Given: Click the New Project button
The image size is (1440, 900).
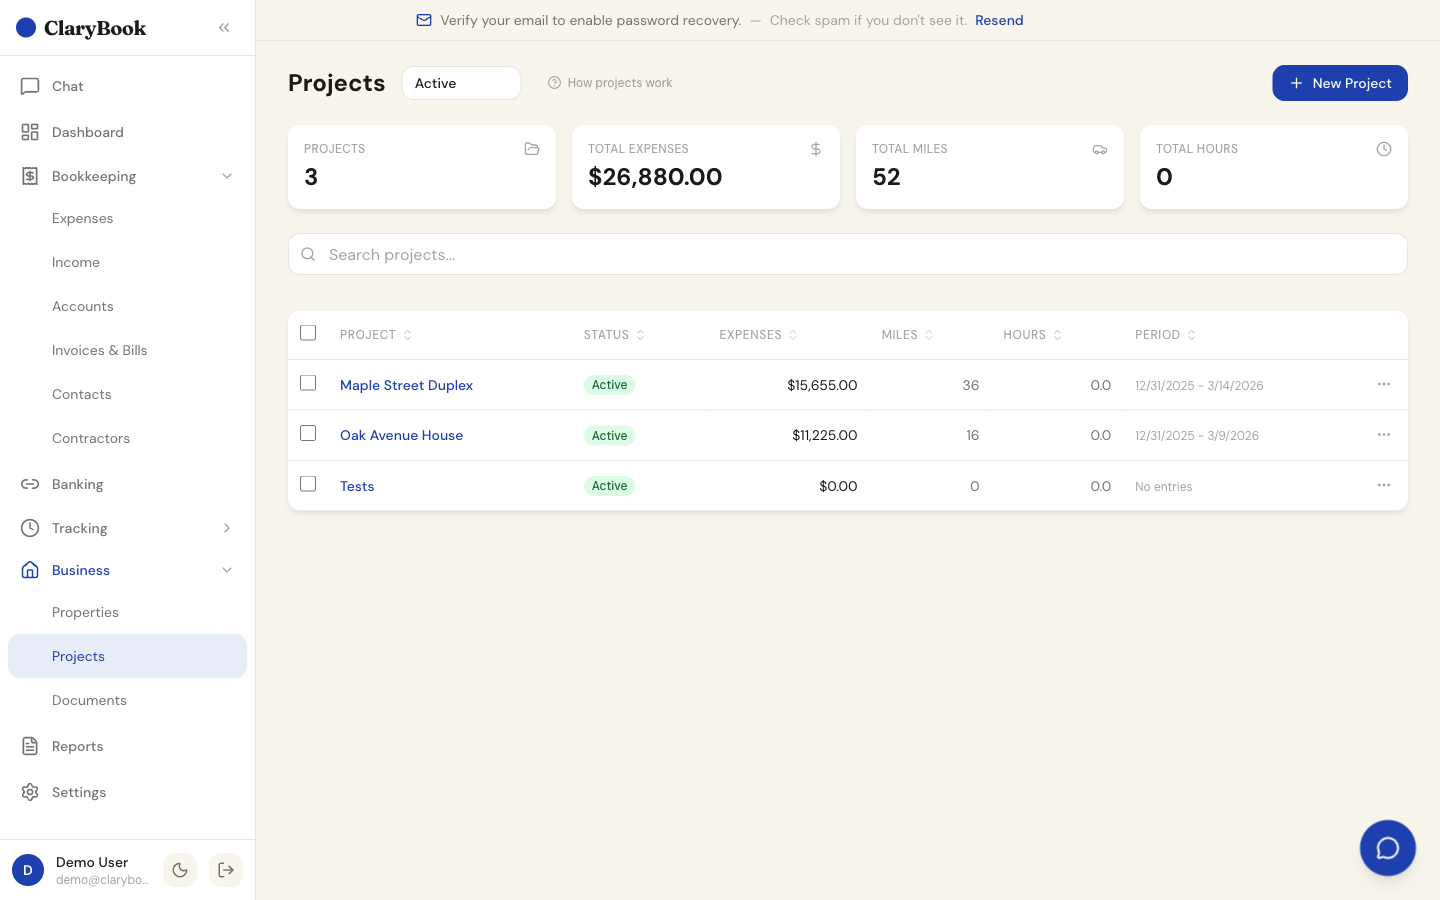Looking at the screenshot, I should pos(1340,83).
